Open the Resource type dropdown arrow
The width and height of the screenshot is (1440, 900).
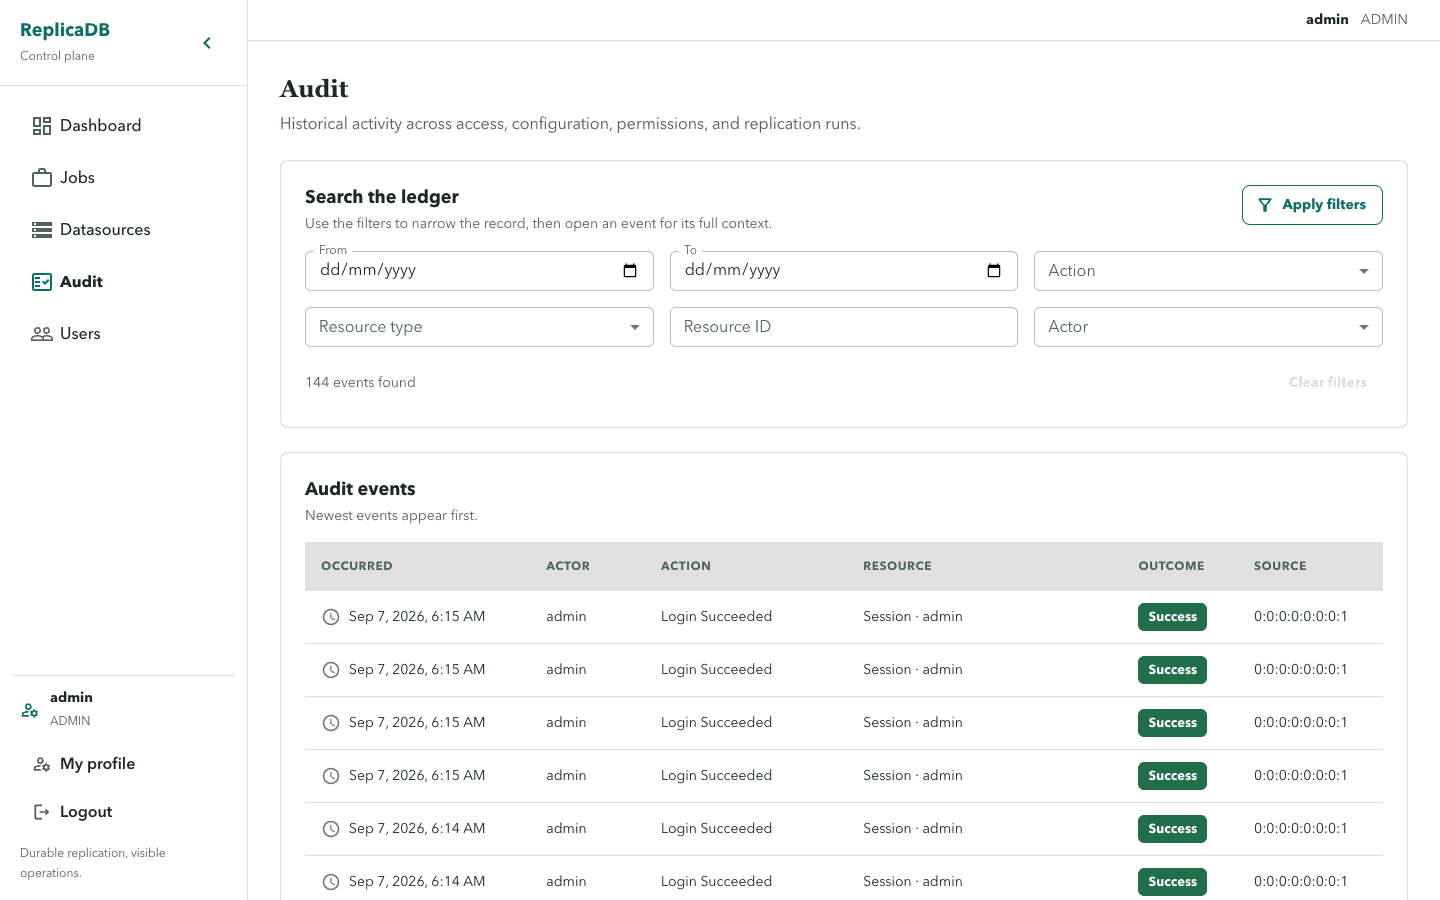click(635, 327)
